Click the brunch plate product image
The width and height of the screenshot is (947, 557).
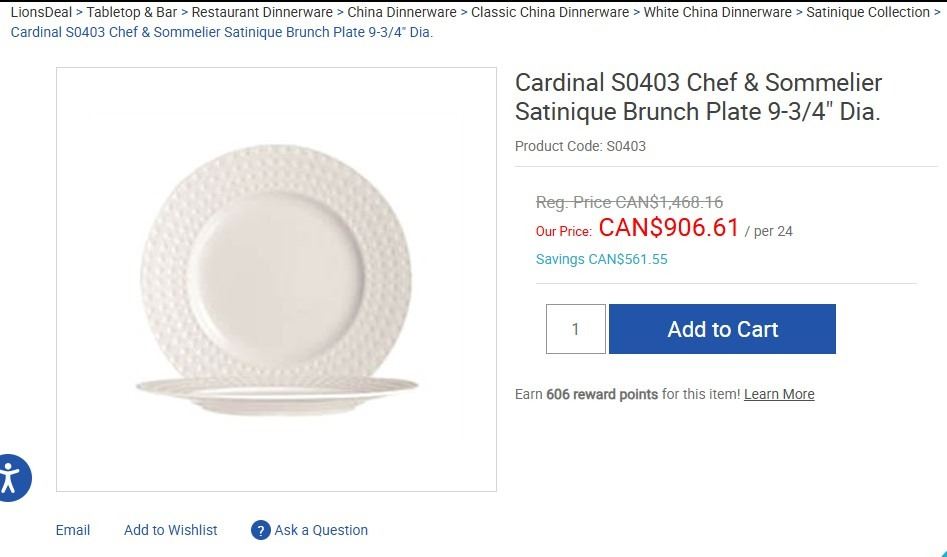276,280
